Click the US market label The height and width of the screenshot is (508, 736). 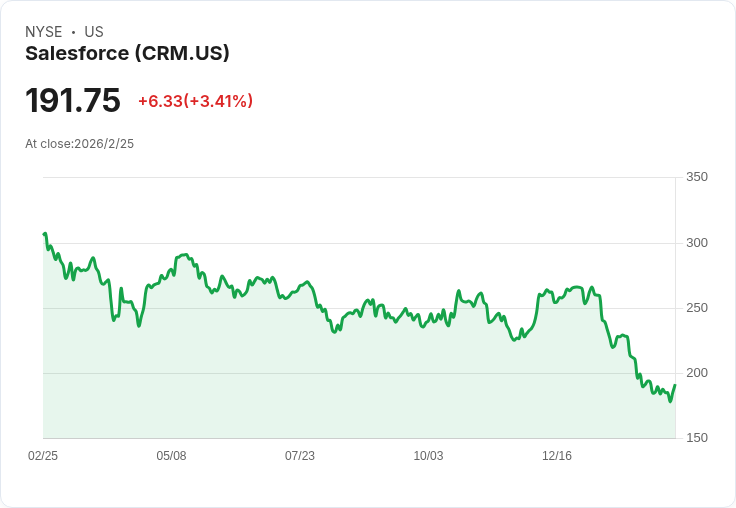pyautogui.click(x=94, y=32)
